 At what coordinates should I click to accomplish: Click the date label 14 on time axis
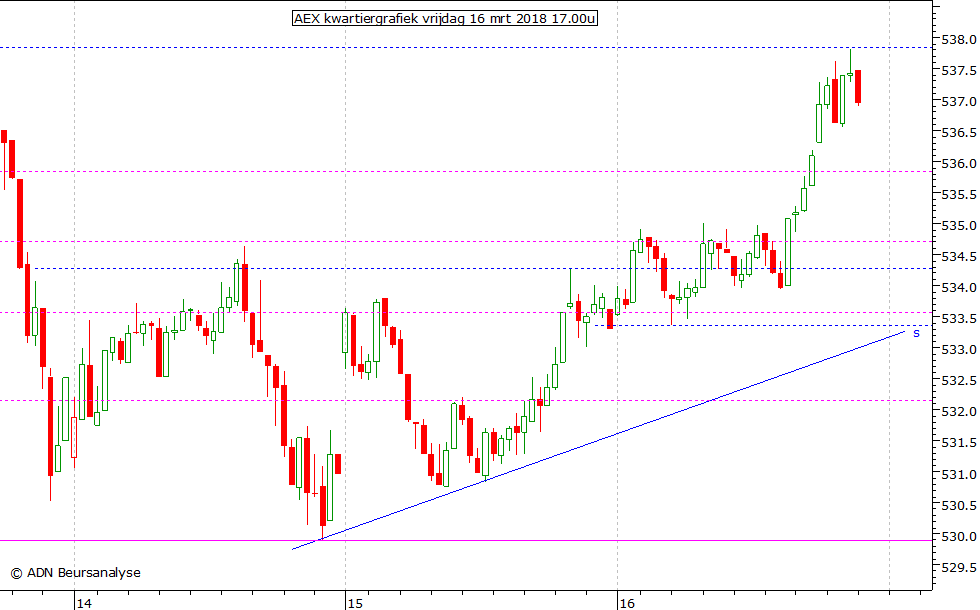pyautogui.click(x=84, y=603)
